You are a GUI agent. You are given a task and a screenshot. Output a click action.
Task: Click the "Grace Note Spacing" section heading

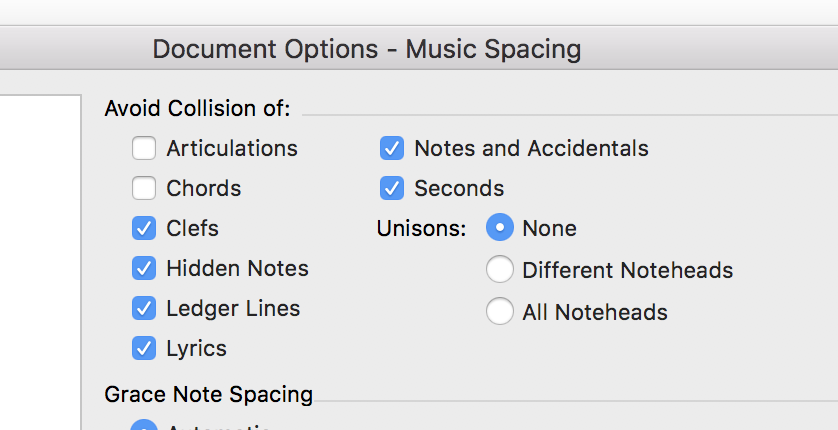point(208,394)
